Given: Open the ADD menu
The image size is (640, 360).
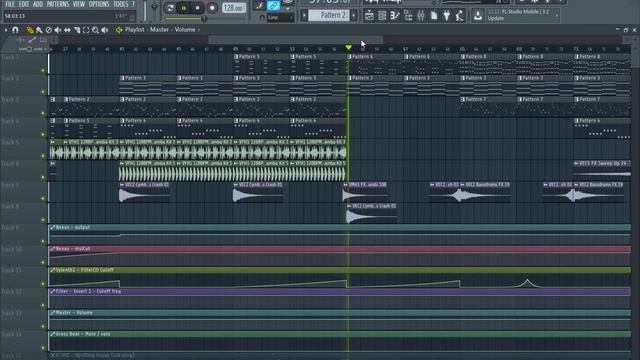Looking at the screenshot, I should [x=38, y=4].
